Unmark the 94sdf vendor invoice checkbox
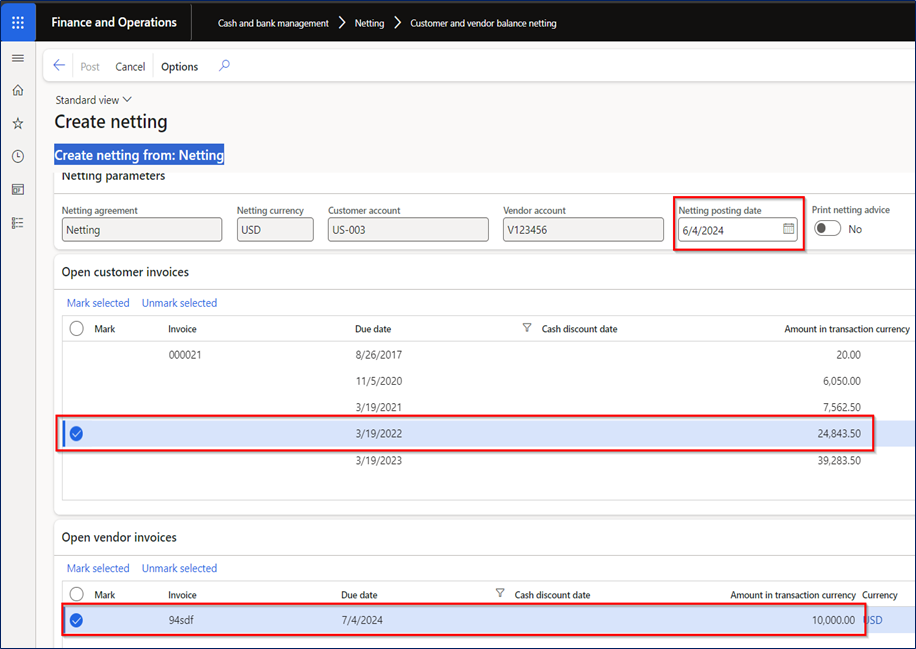The height and width of the screenshot is (649, 916). point(77,620)
